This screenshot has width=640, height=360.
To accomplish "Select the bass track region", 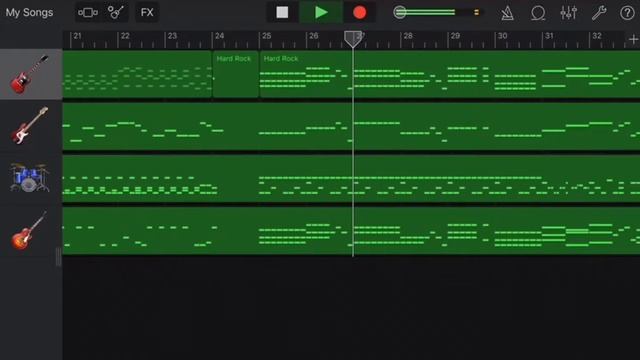I will click(351, 126).
